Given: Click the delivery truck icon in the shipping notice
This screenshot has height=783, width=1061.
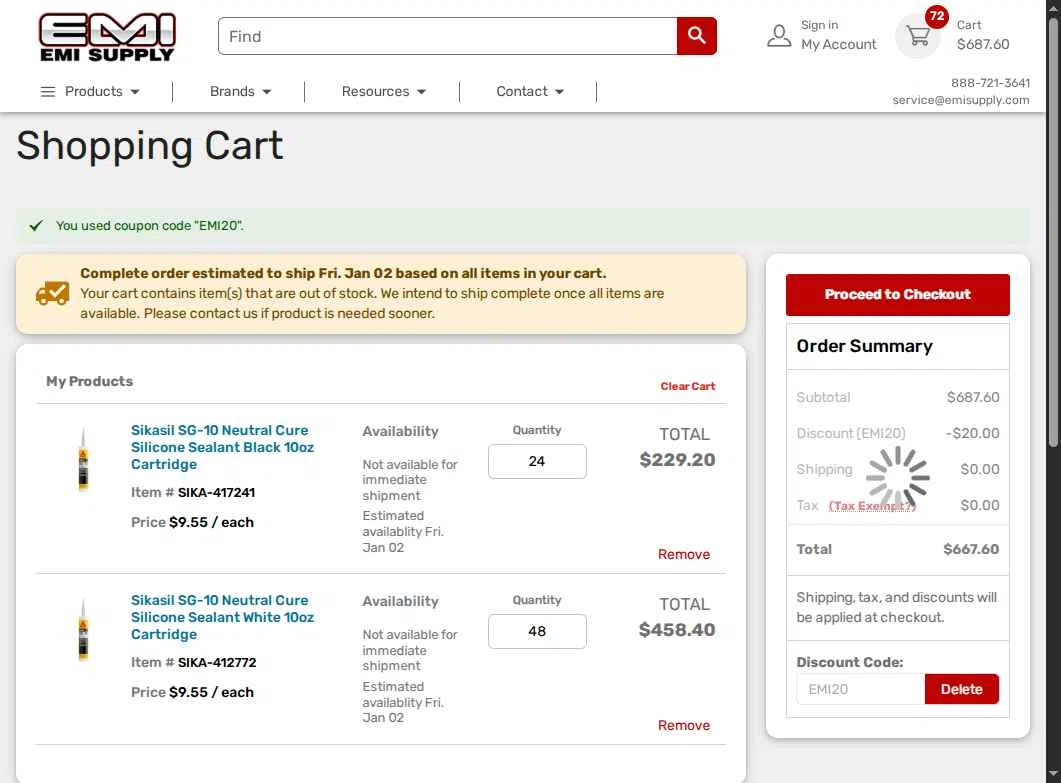Looking at the screenshot, I should tap(53, 293).
